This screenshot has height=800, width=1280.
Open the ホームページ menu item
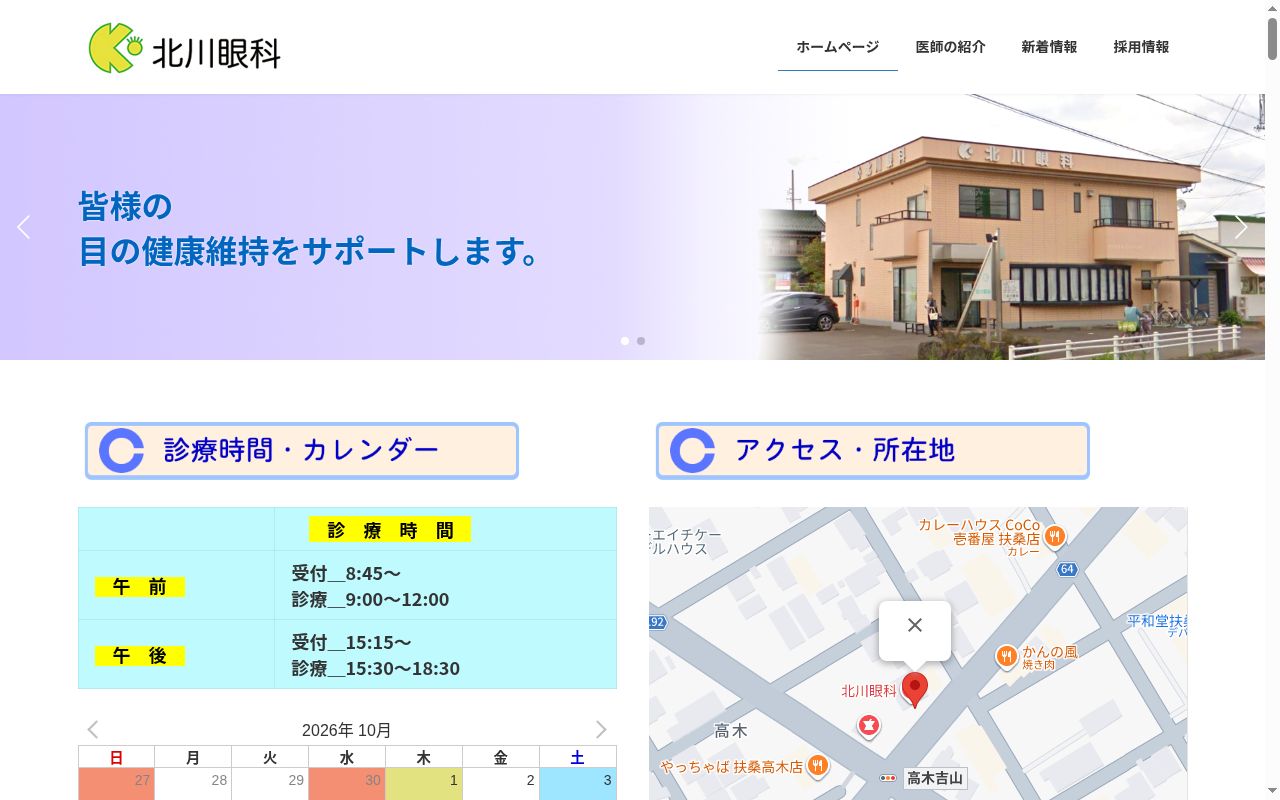pos(838,47)
